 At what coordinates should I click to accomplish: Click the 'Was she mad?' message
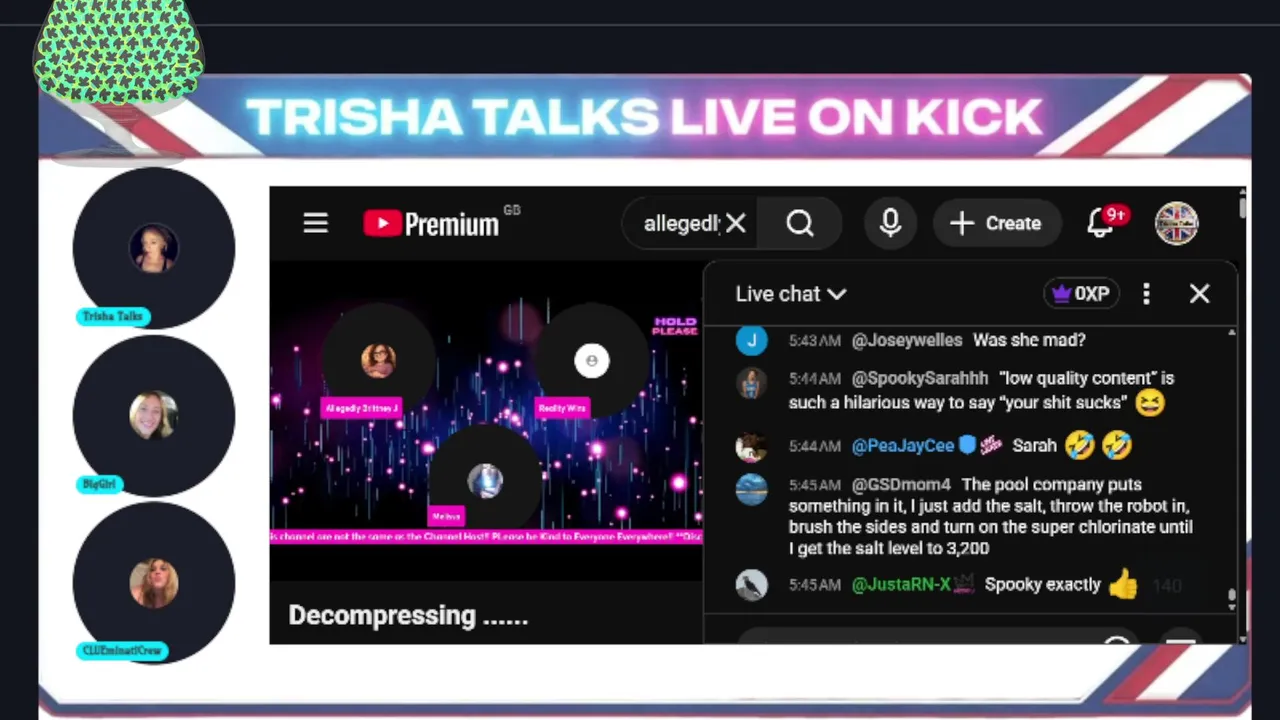pos(1029,340)
